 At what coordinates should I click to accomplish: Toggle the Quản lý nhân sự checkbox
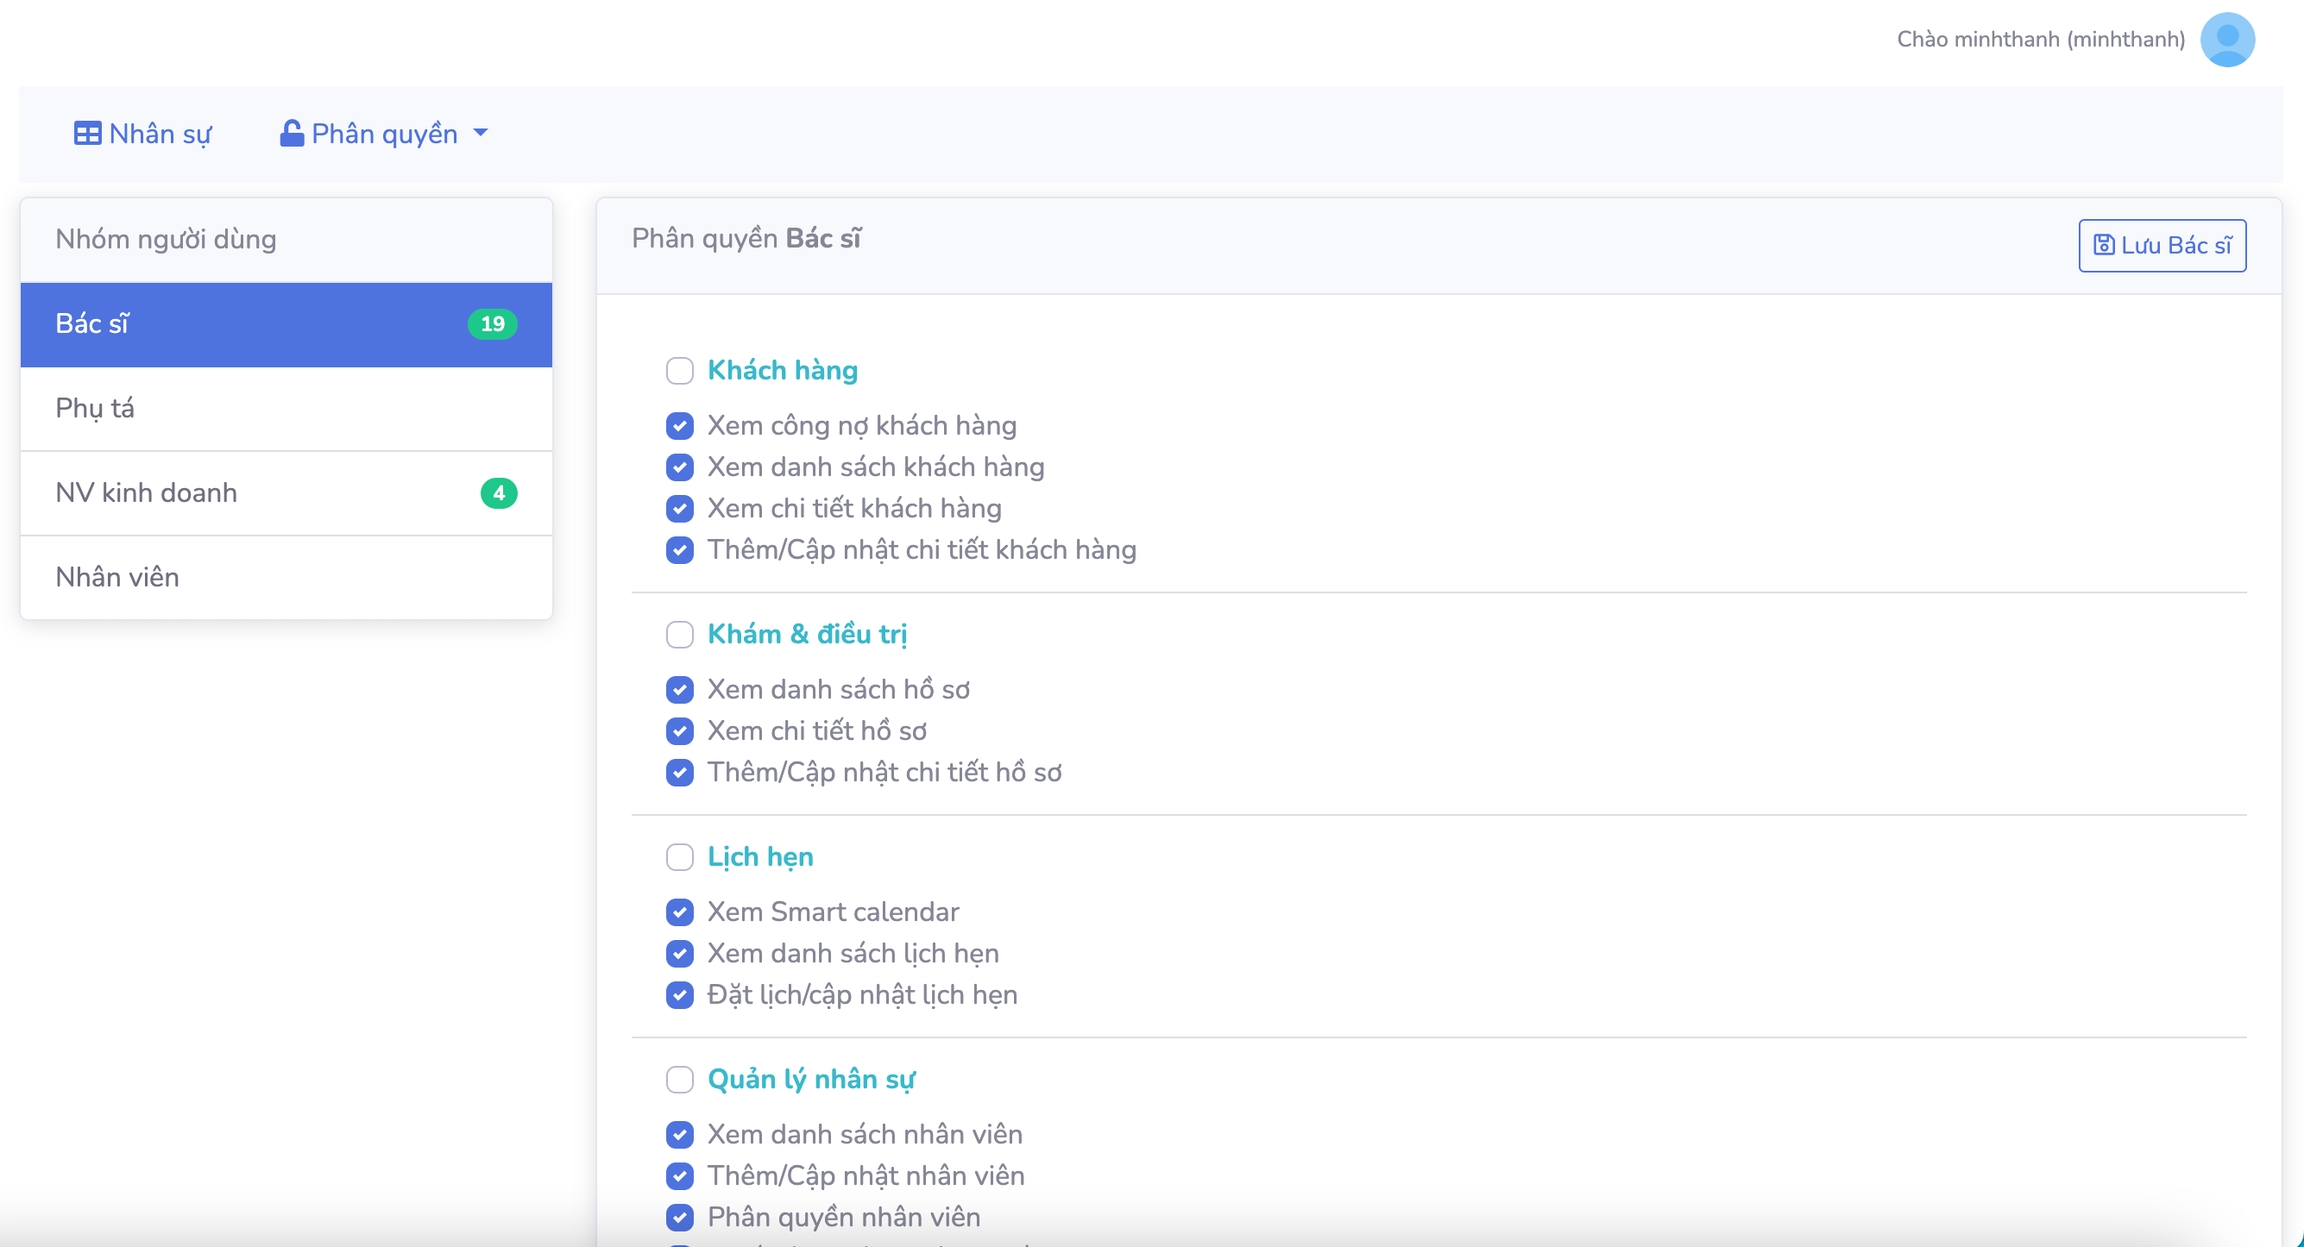(680, 1080)
